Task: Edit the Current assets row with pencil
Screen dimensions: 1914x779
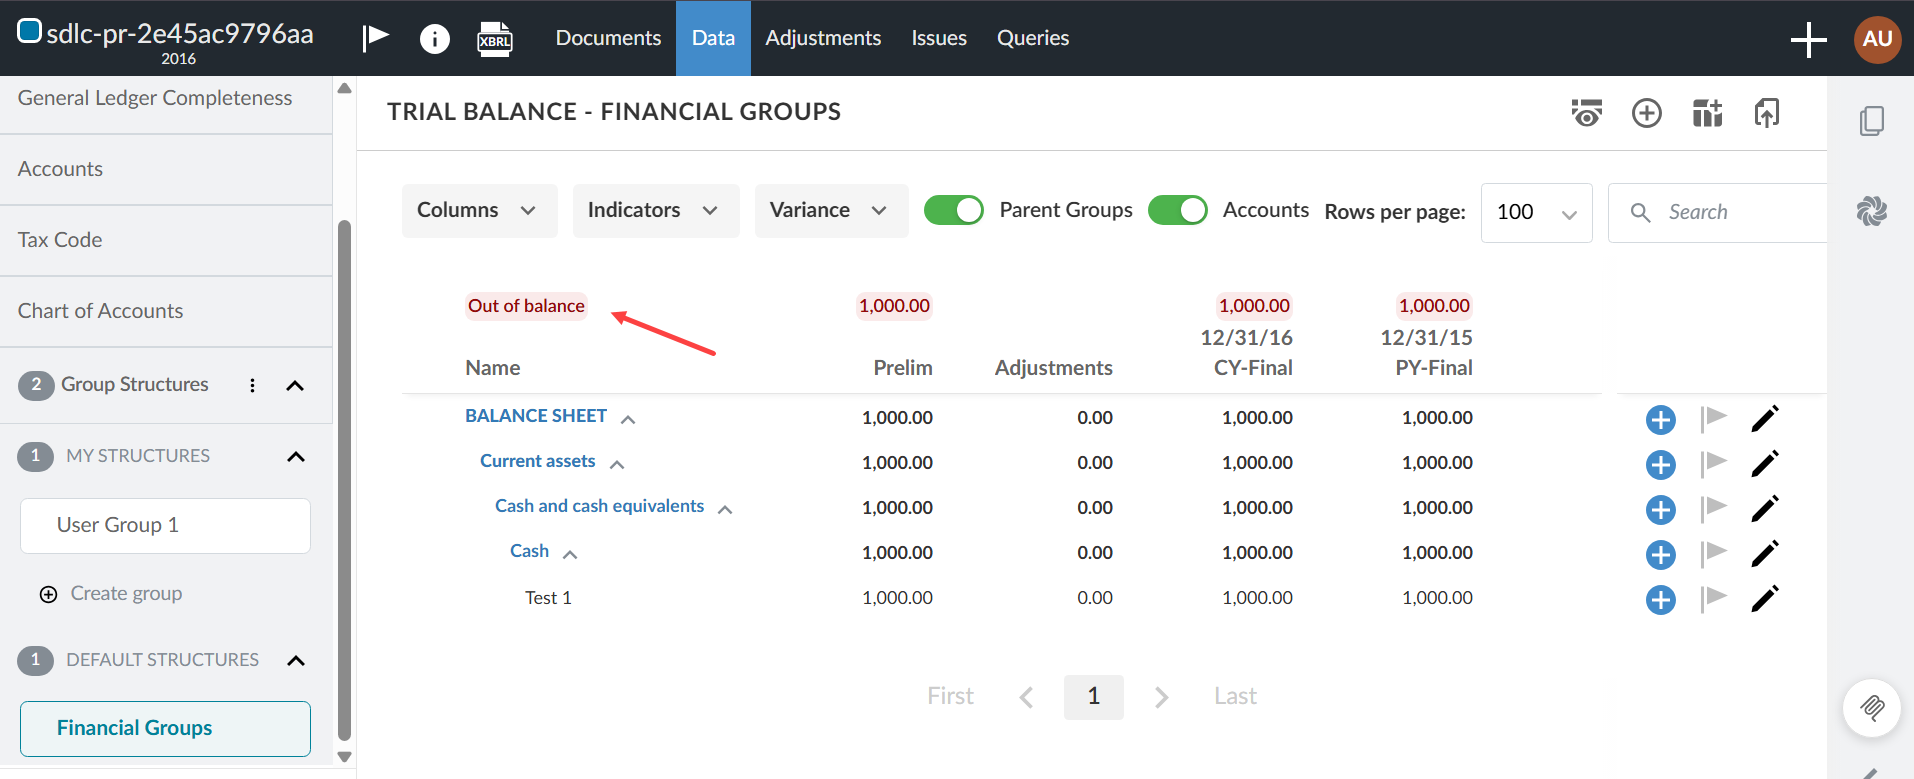Action: 1765,464
